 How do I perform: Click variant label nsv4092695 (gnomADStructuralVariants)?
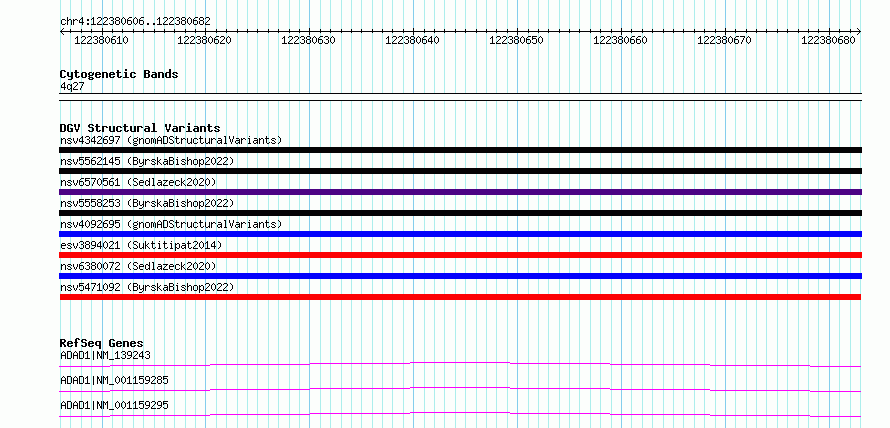[x=171, y=224]
